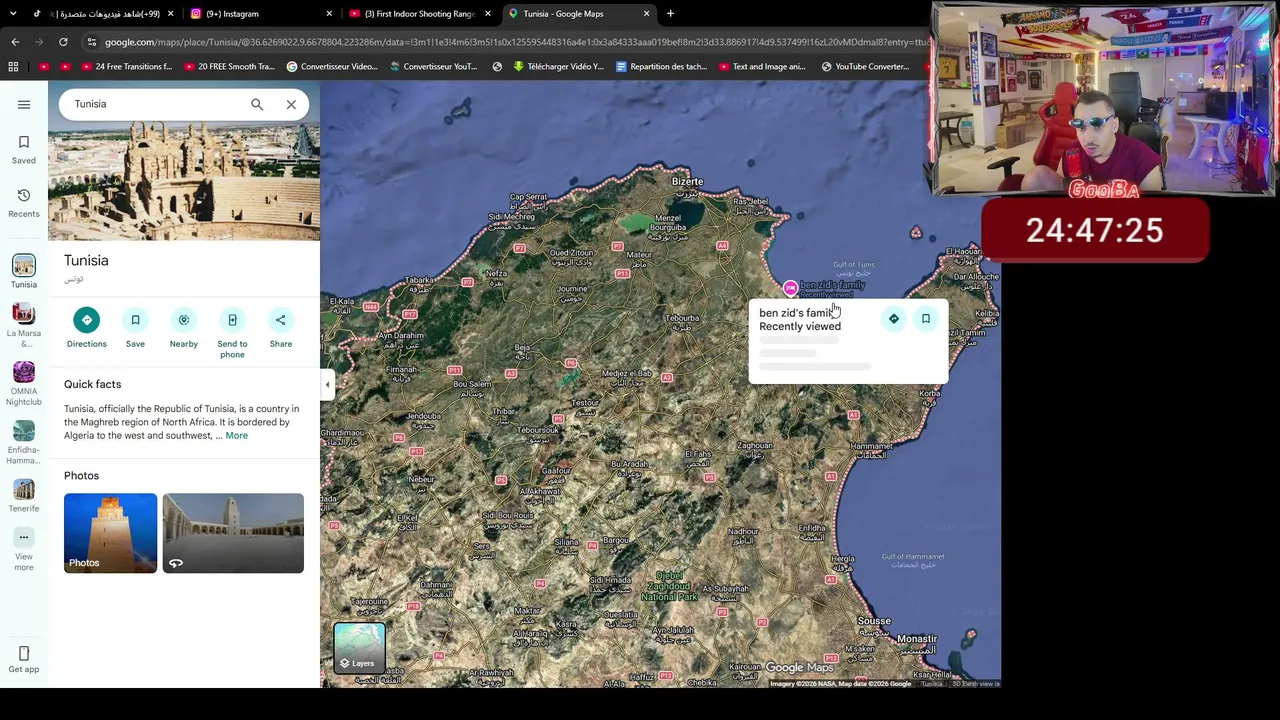Send Tunisia to phone
The image size is (1280, 720).
pyautogui.click(x=232, y=333)
